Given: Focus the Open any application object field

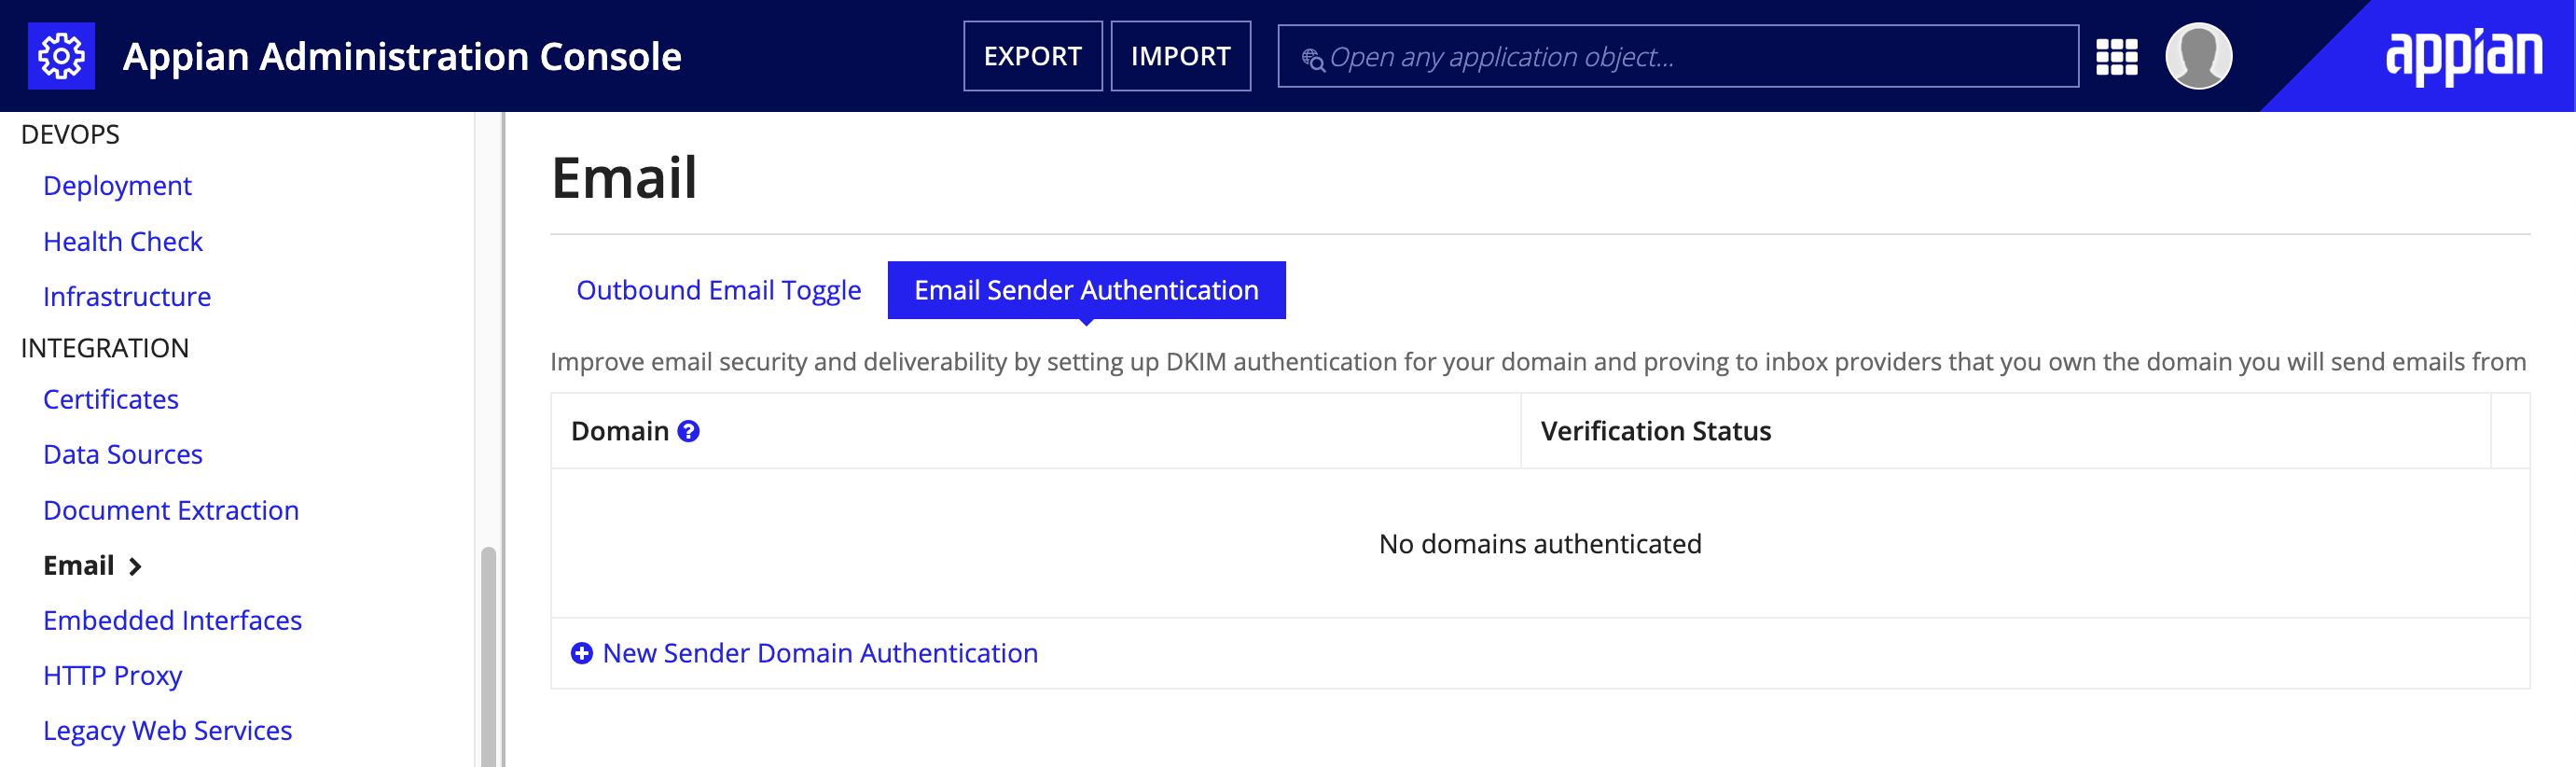Looking at the screenshot, I should click(x=1677, y=56).
